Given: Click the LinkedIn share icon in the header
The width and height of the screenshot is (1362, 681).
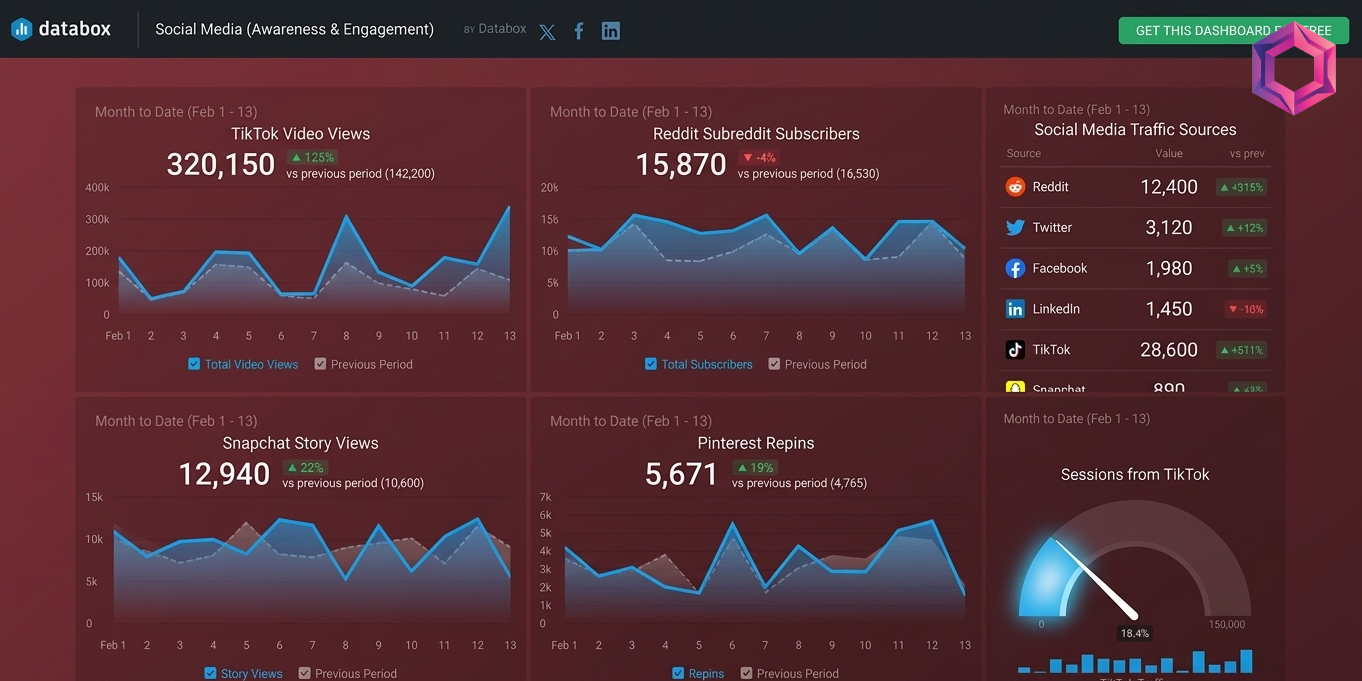Looking at the screenshot, I should coord(611,31).
